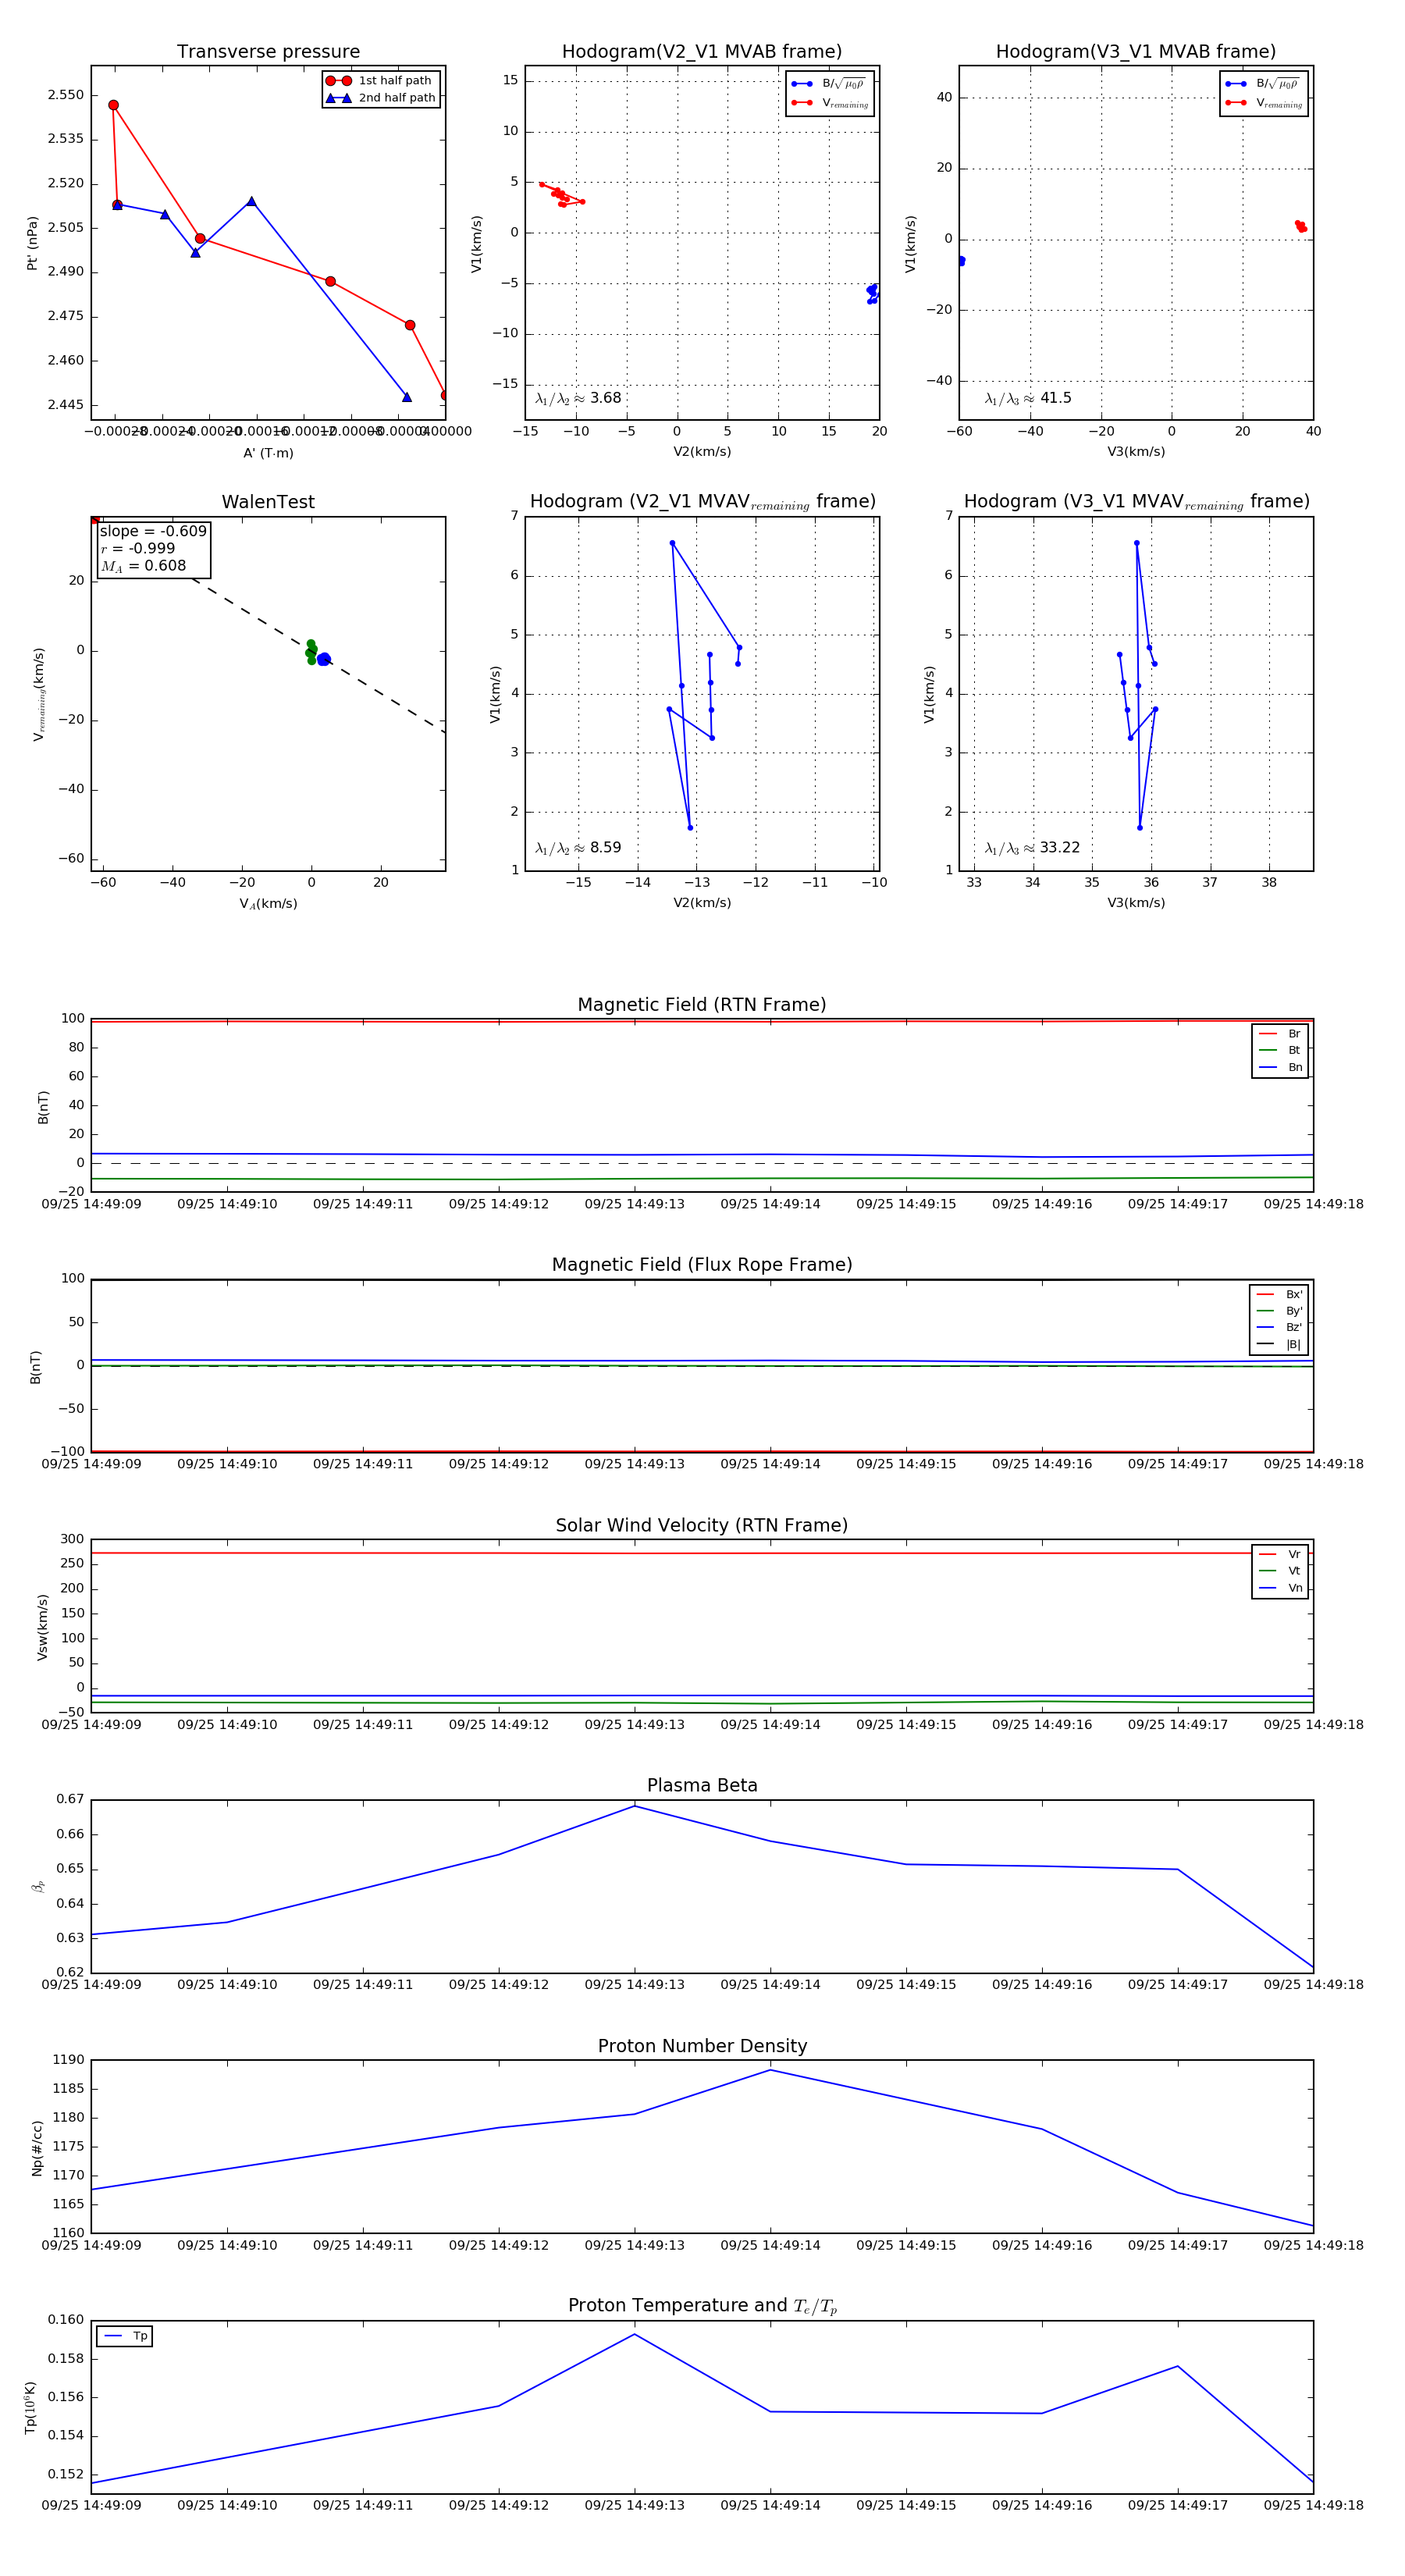Click title "Hodogram(V3_V1 MVAB frame)"
The height and width of the screenshot is (2576, 1405).
(x=1136, y=52)
